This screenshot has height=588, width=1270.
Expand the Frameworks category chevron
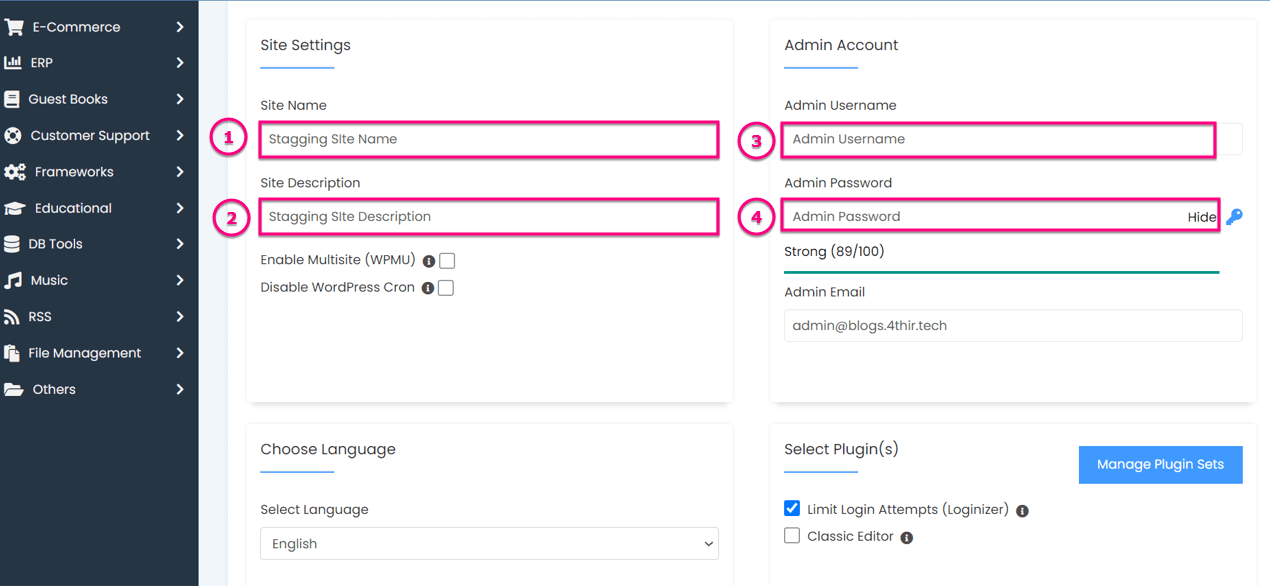pyautogui.click(x=180, y=172)
